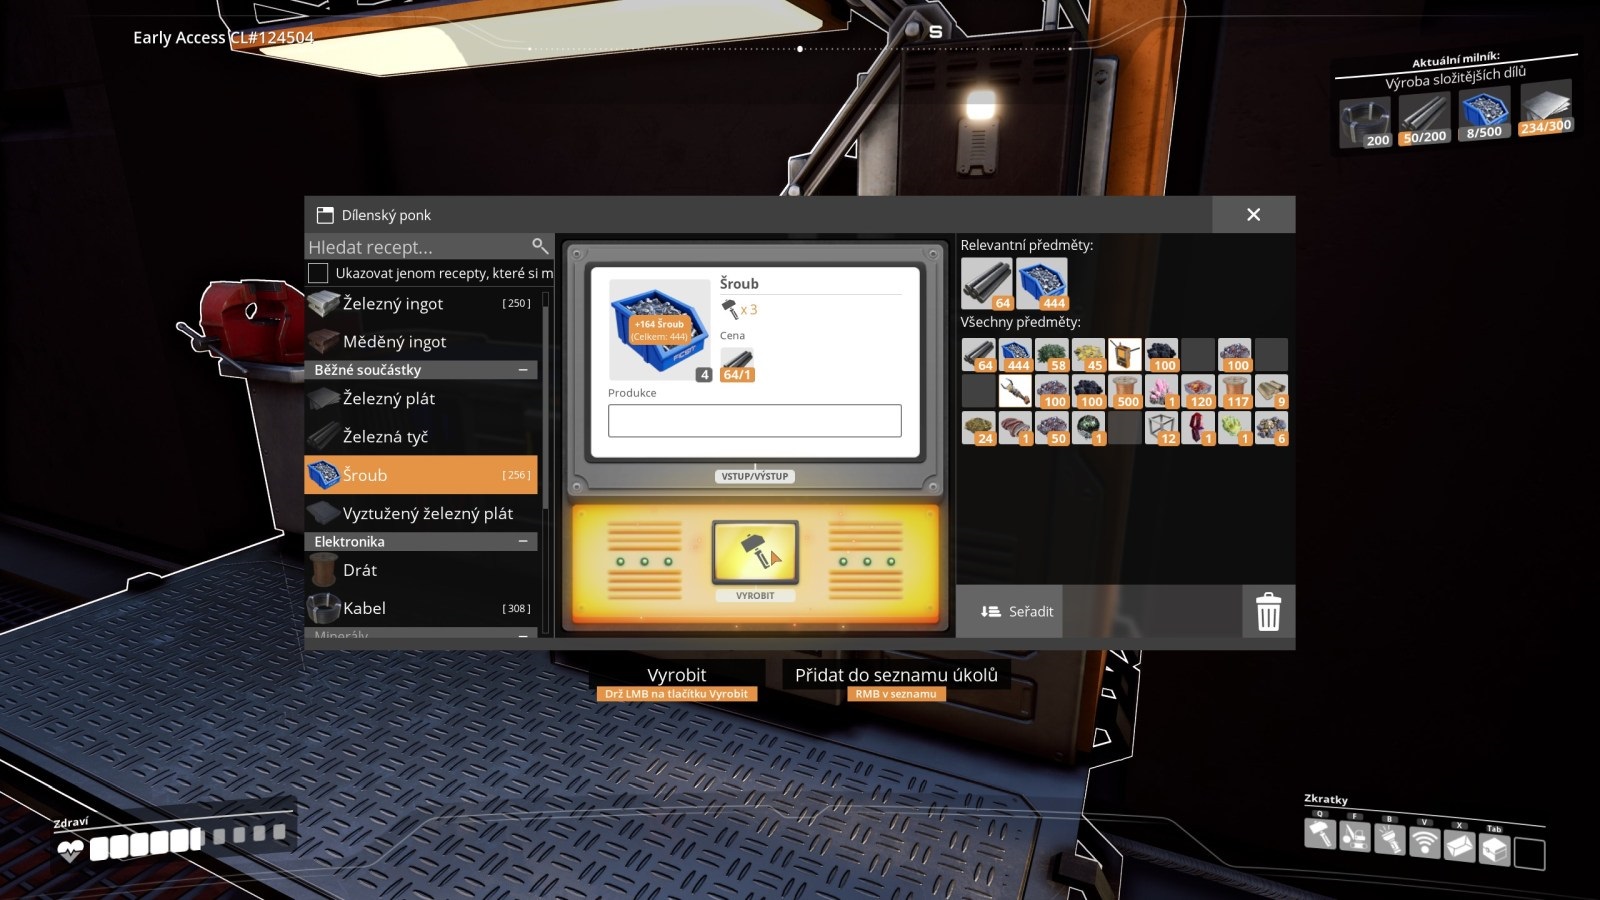The image size is (1600, 900).
Task: Enable 'Ukazovat jenom recepty' checkbox
Action: tap(318, 273)
